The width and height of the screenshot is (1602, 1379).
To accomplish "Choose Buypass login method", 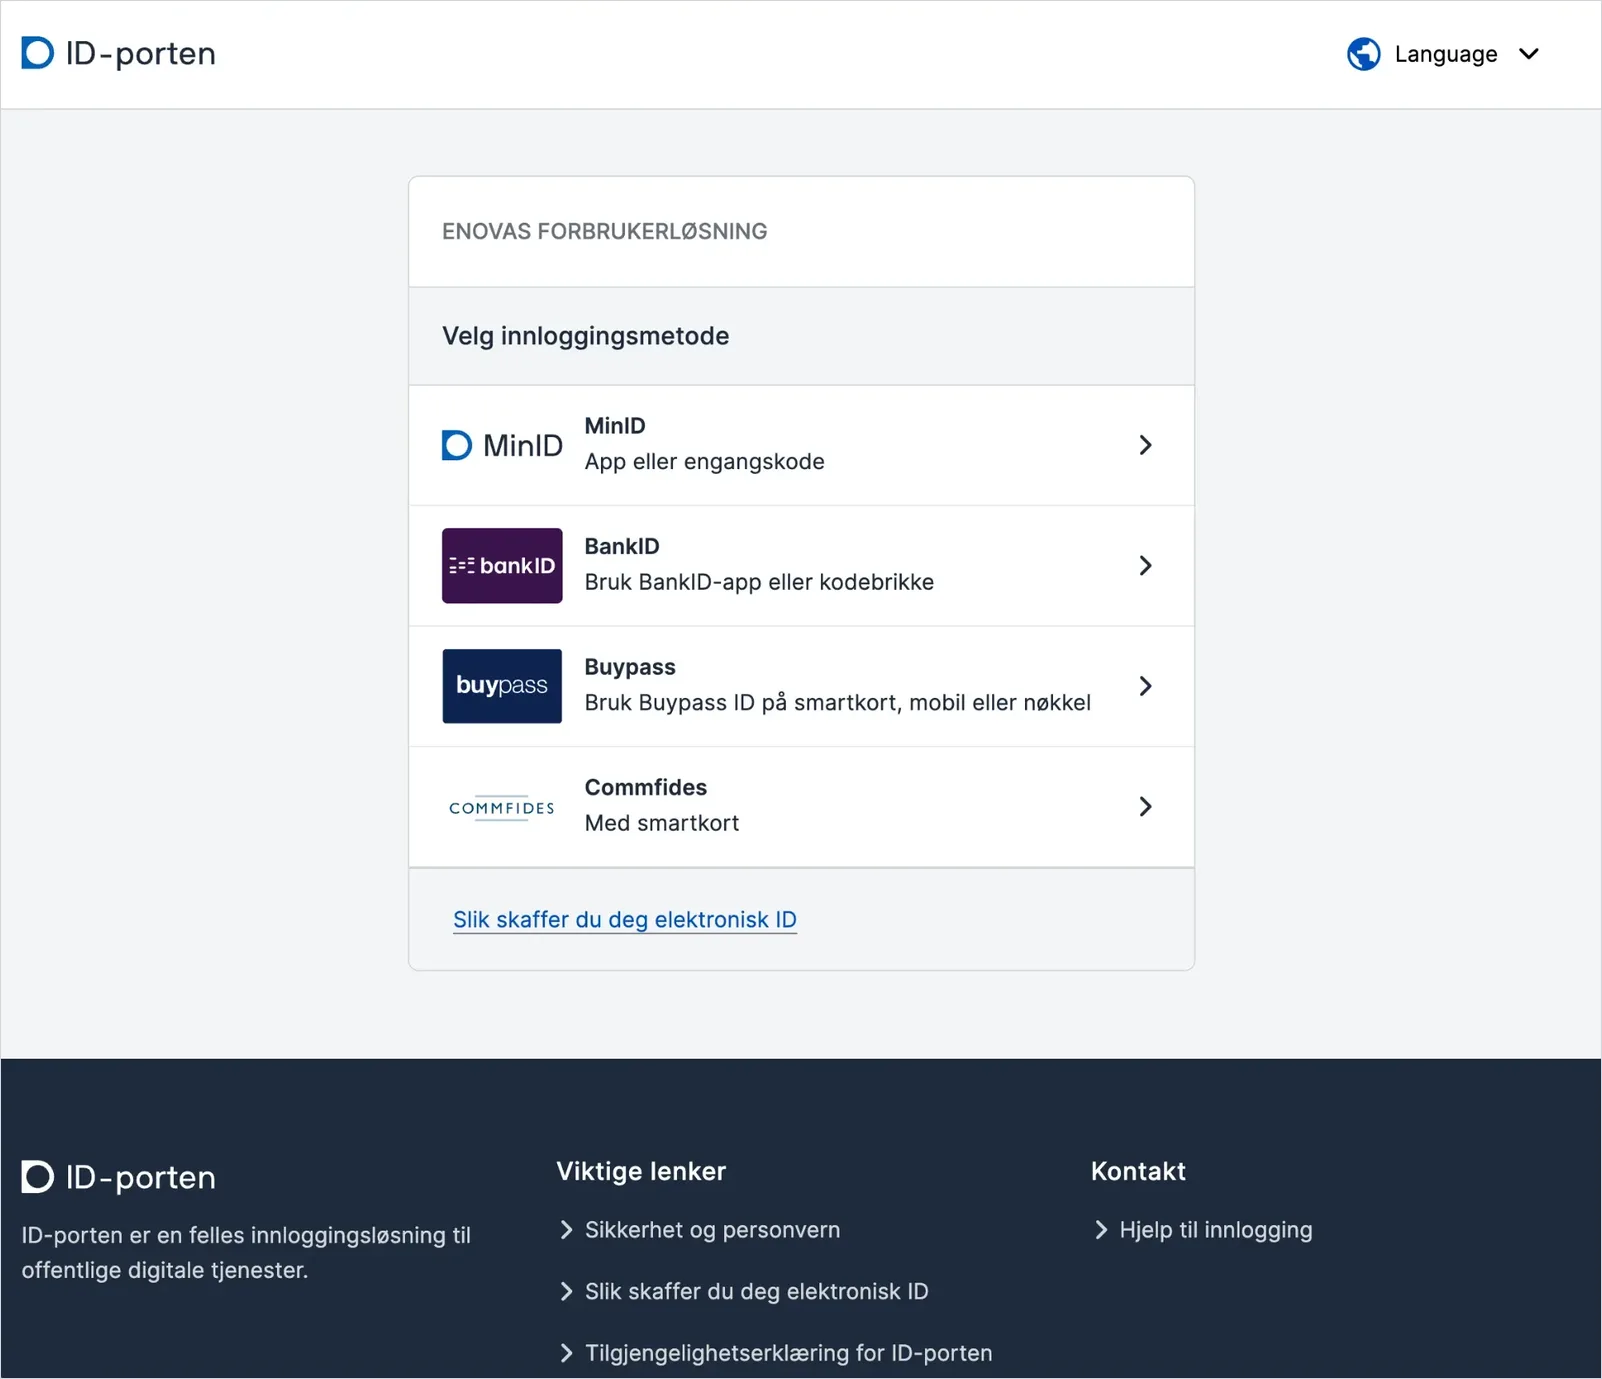I will coord(801,686).
